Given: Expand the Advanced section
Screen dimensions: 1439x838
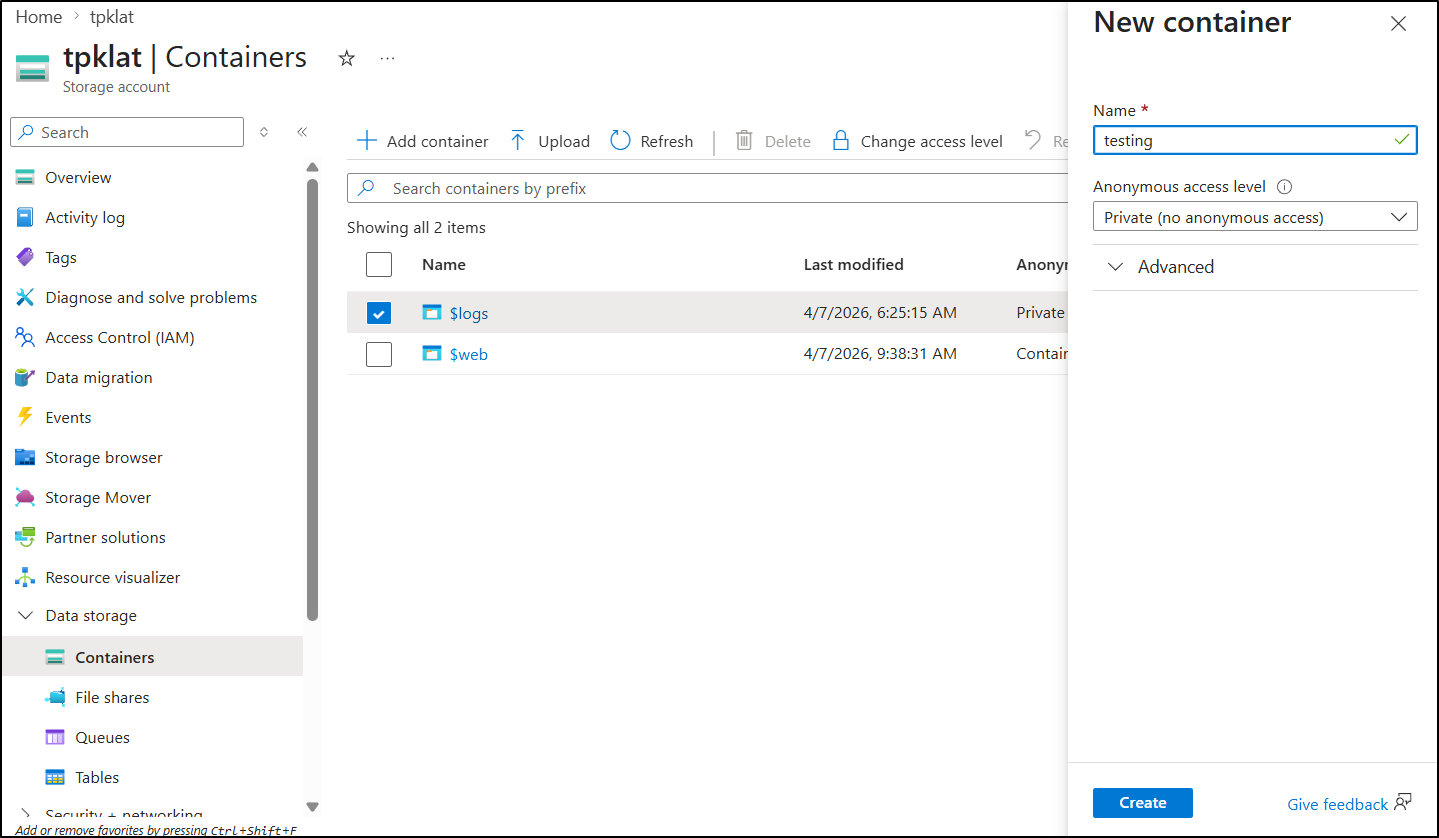Looking at the screenshot, I should [1175, 267].
